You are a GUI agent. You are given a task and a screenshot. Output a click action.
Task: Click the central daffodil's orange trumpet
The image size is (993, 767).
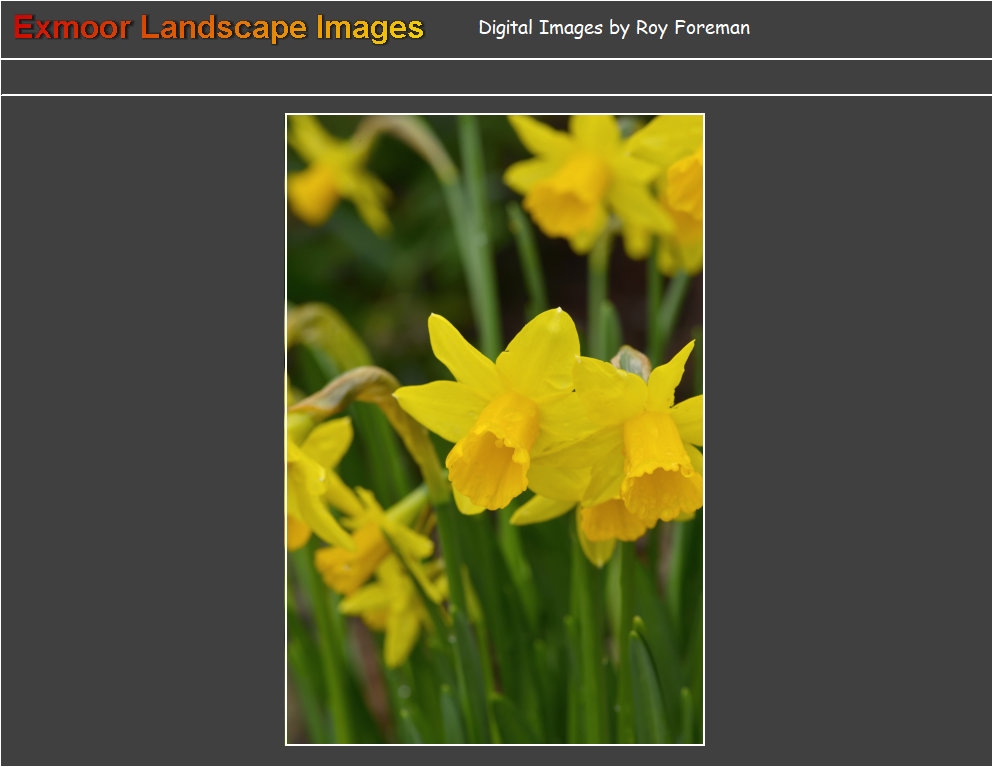point(492,455)
